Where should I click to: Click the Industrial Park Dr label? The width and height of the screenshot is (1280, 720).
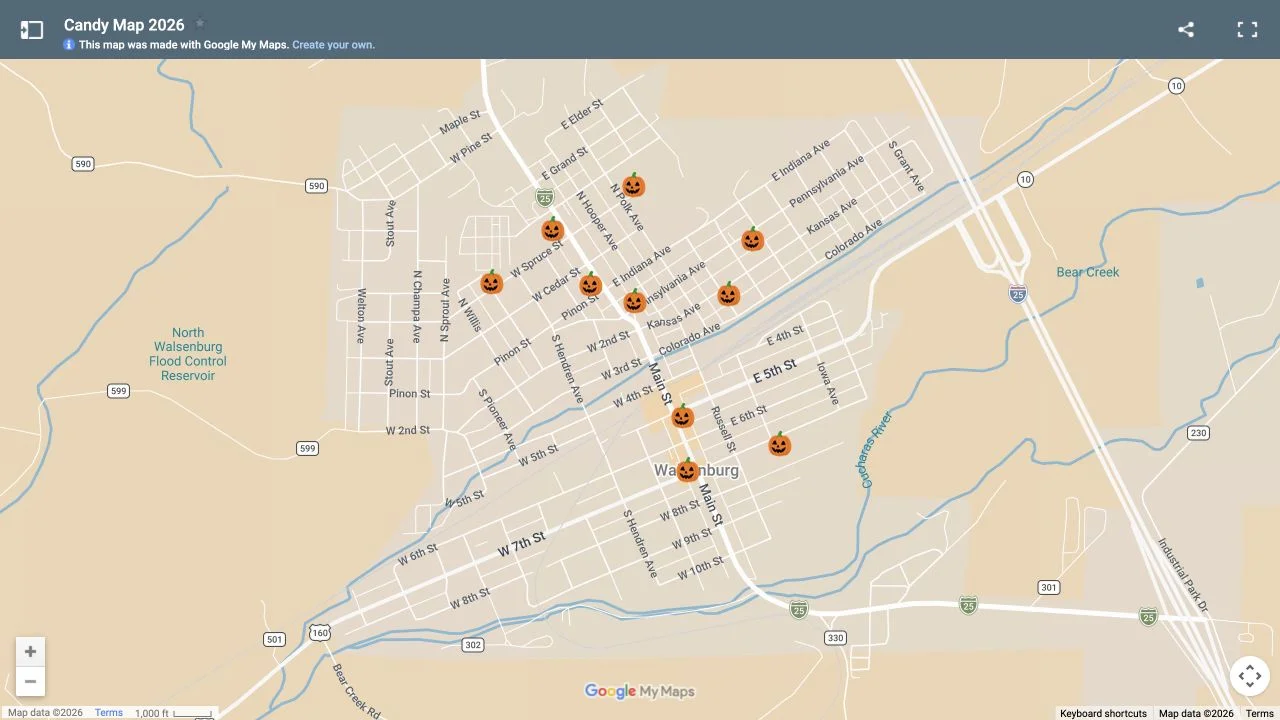(1184, 576)
